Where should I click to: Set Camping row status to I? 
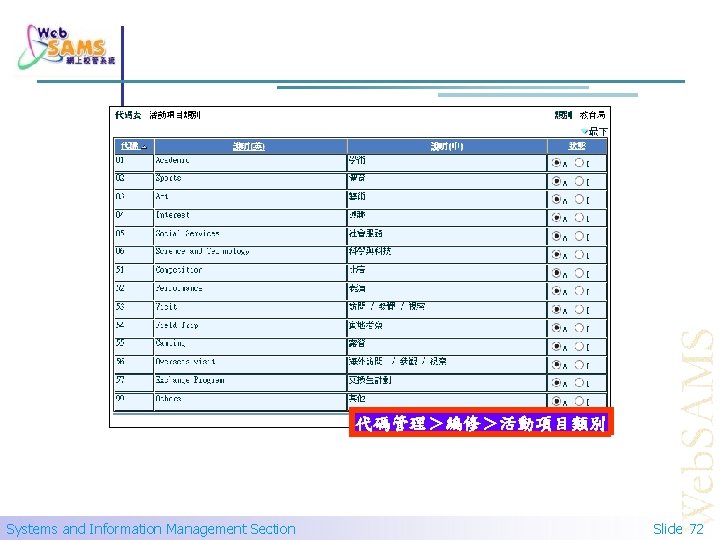pyautogui.click(x=579, y=346)
